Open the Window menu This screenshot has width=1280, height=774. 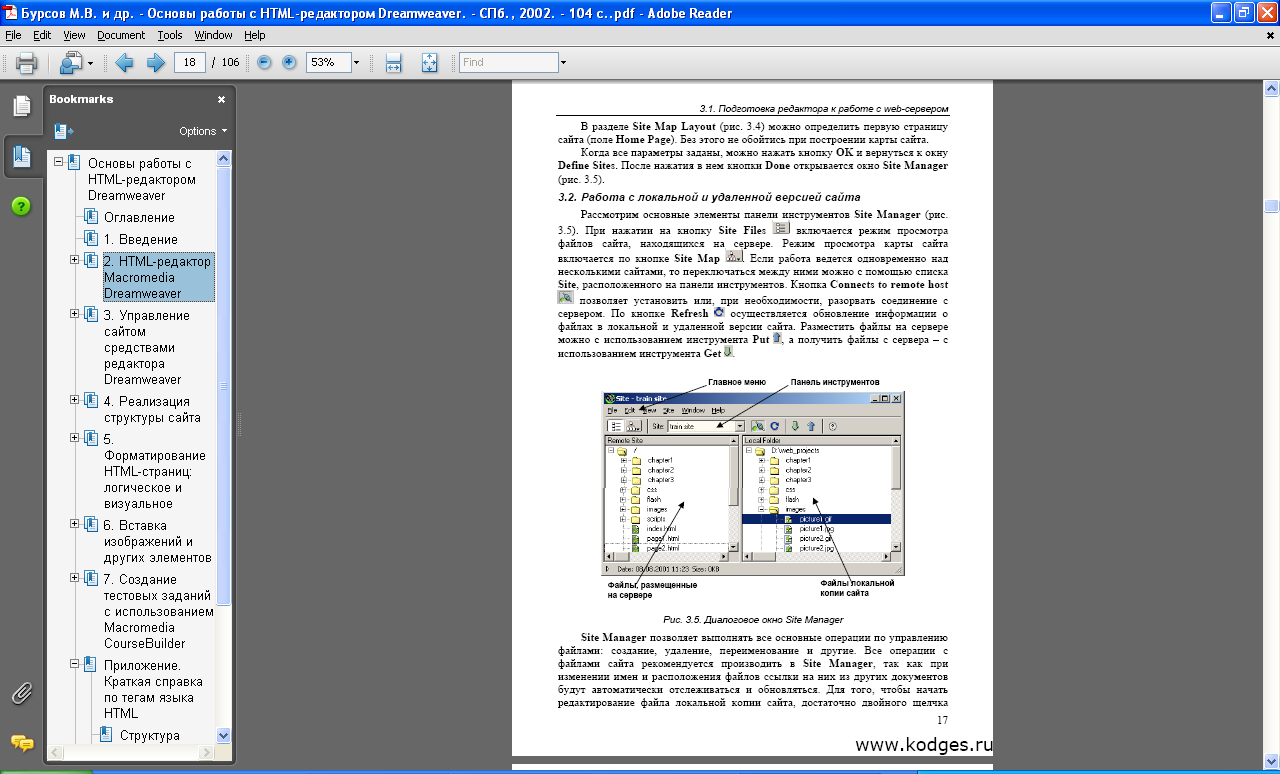(213, 35)
